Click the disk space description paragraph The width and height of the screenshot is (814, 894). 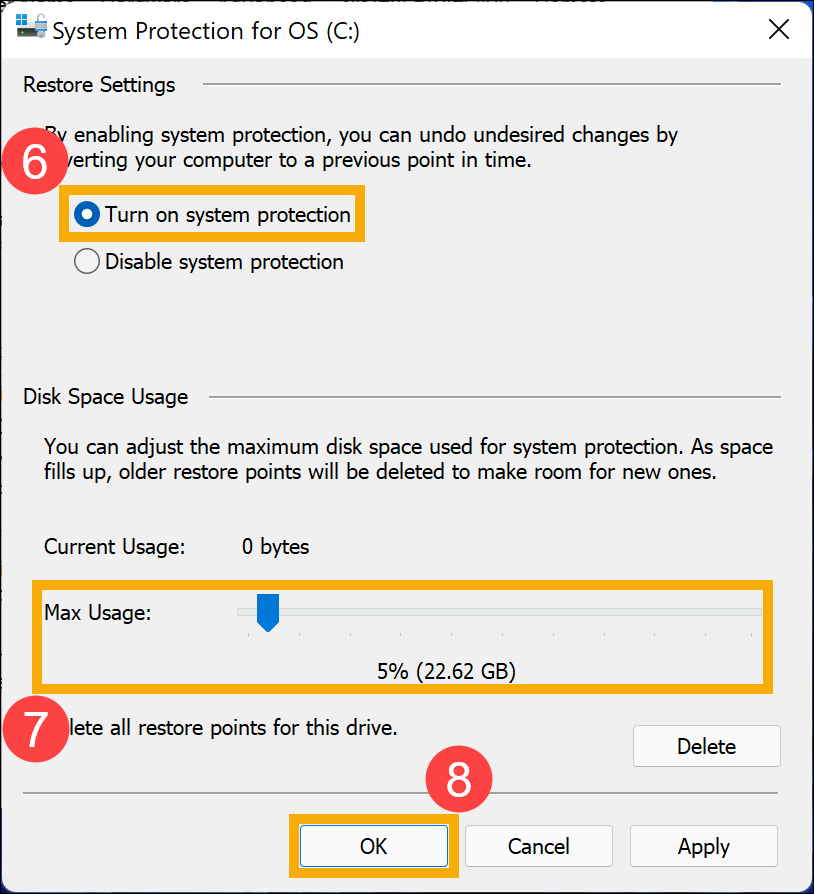pyautogui.click(x=408, y=460)
